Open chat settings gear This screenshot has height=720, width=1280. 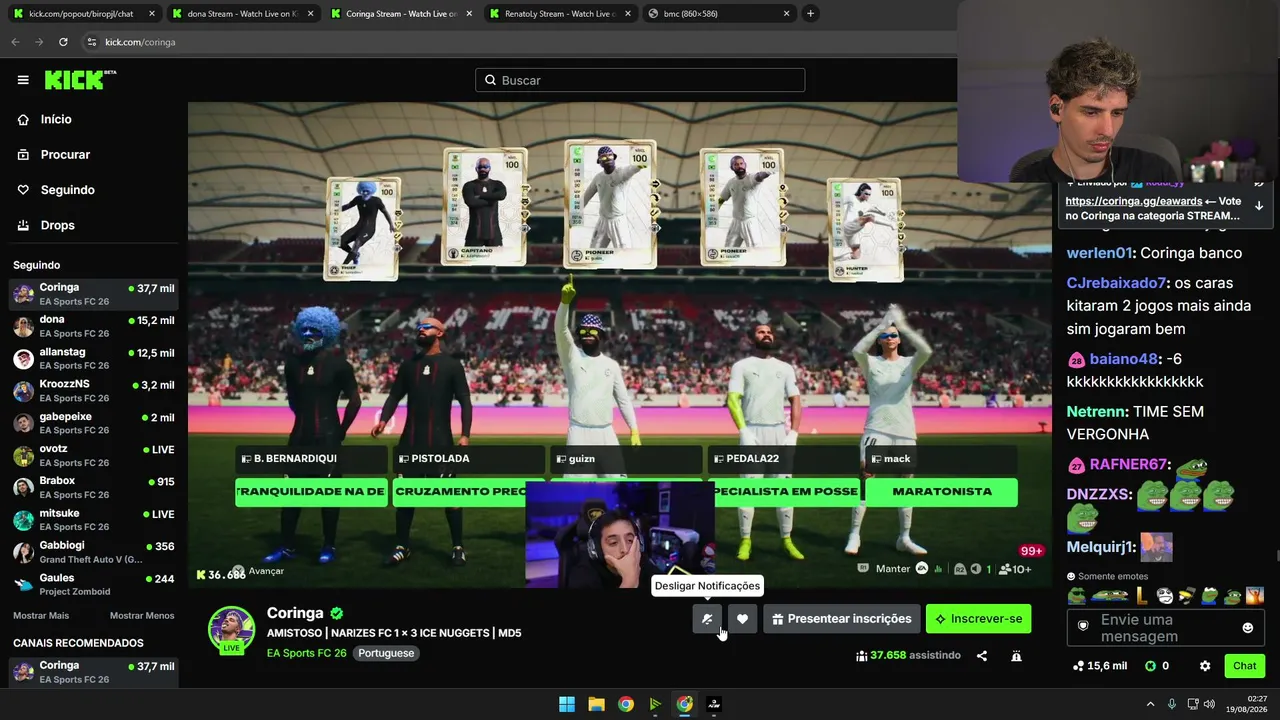(x=1205, y=666)
